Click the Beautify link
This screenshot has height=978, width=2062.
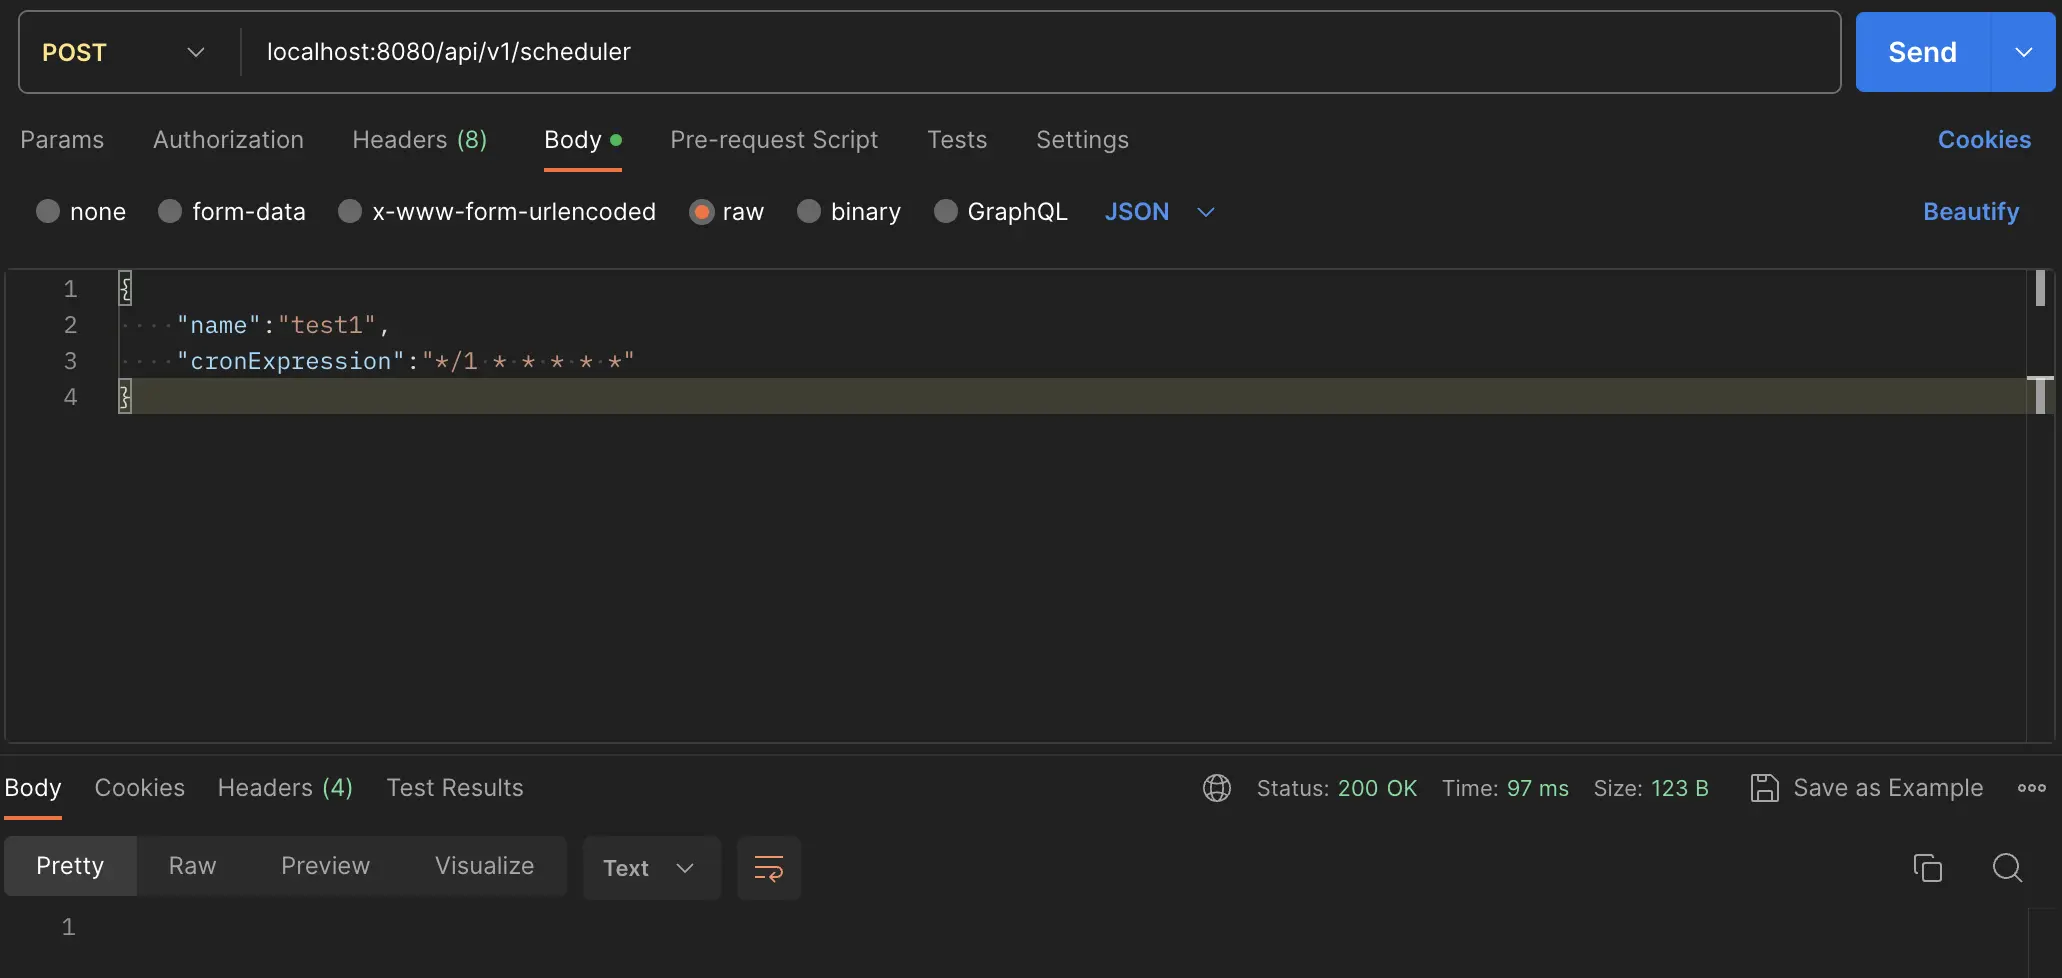1970,212
